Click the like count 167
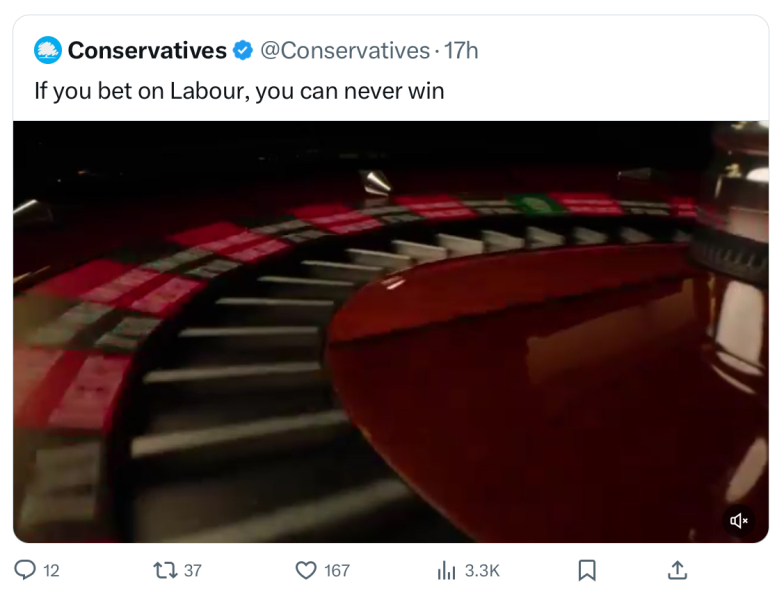 (x=337, y=570)
